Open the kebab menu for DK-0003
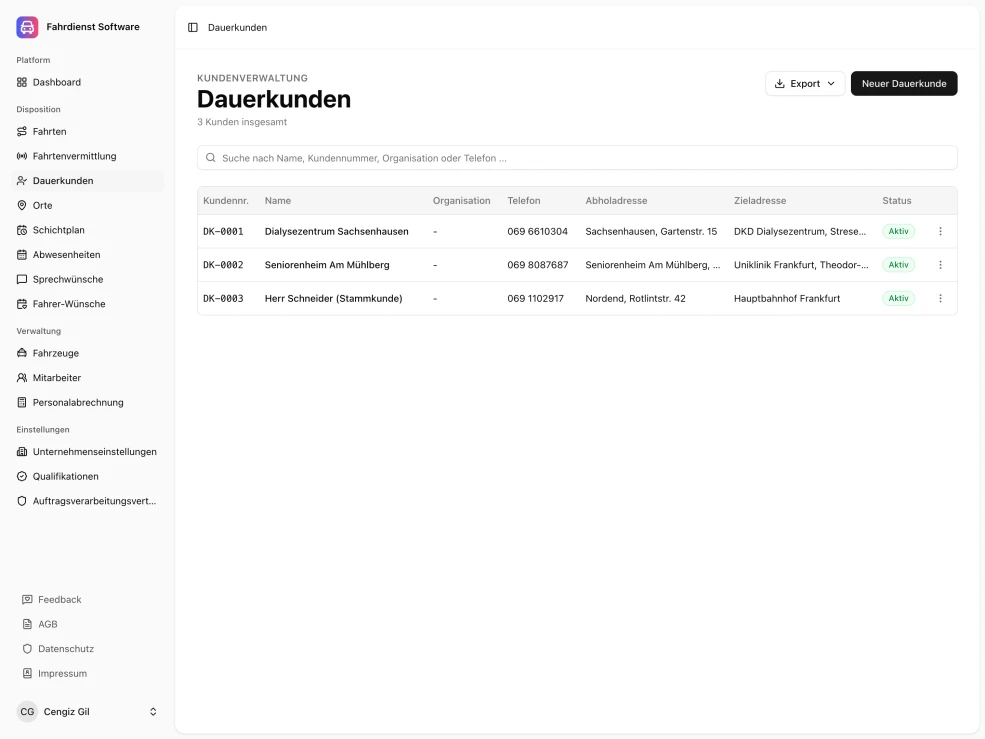Screen dimensions: 985x739 coord(939,298)
